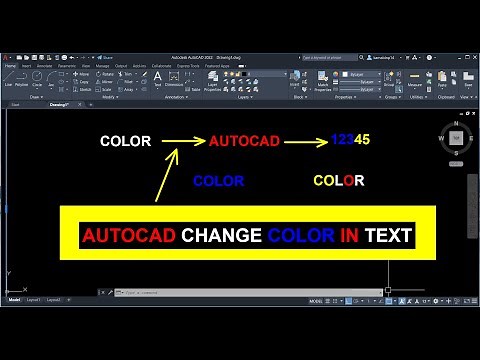The image size is (480, 360).
Task: Click the Group tool
Action: point(389,79)
